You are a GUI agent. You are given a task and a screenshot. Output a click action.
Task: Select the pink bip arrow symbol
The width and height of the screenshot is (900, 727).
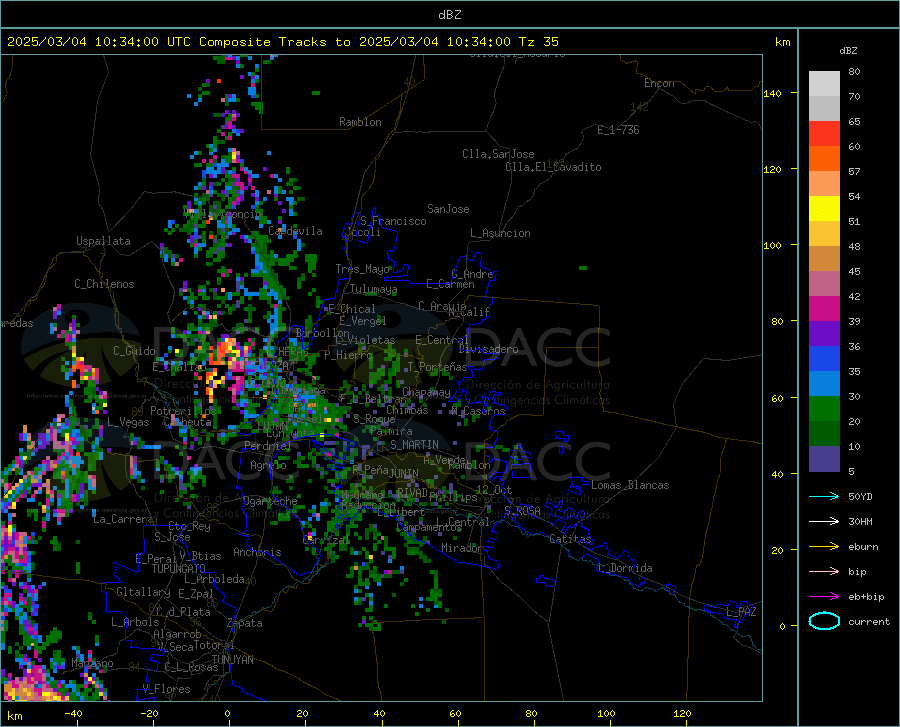[824, 572]
